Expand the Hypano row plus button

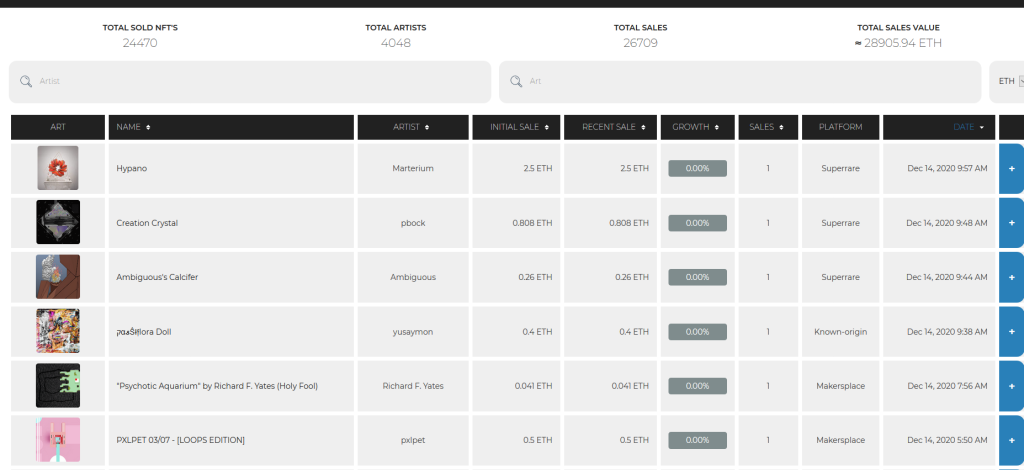[1011, 168]
